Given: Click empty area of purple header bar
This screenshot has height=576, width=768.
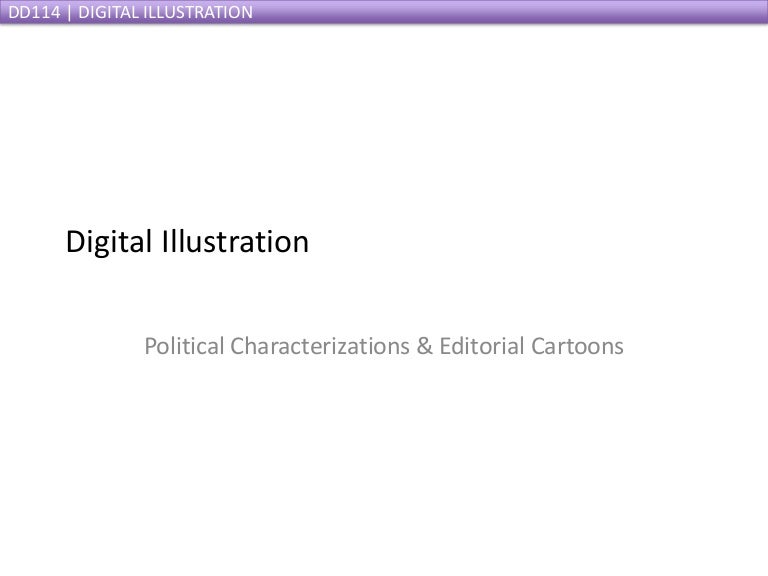Looking at the screenshot, I should click(500, 12).
